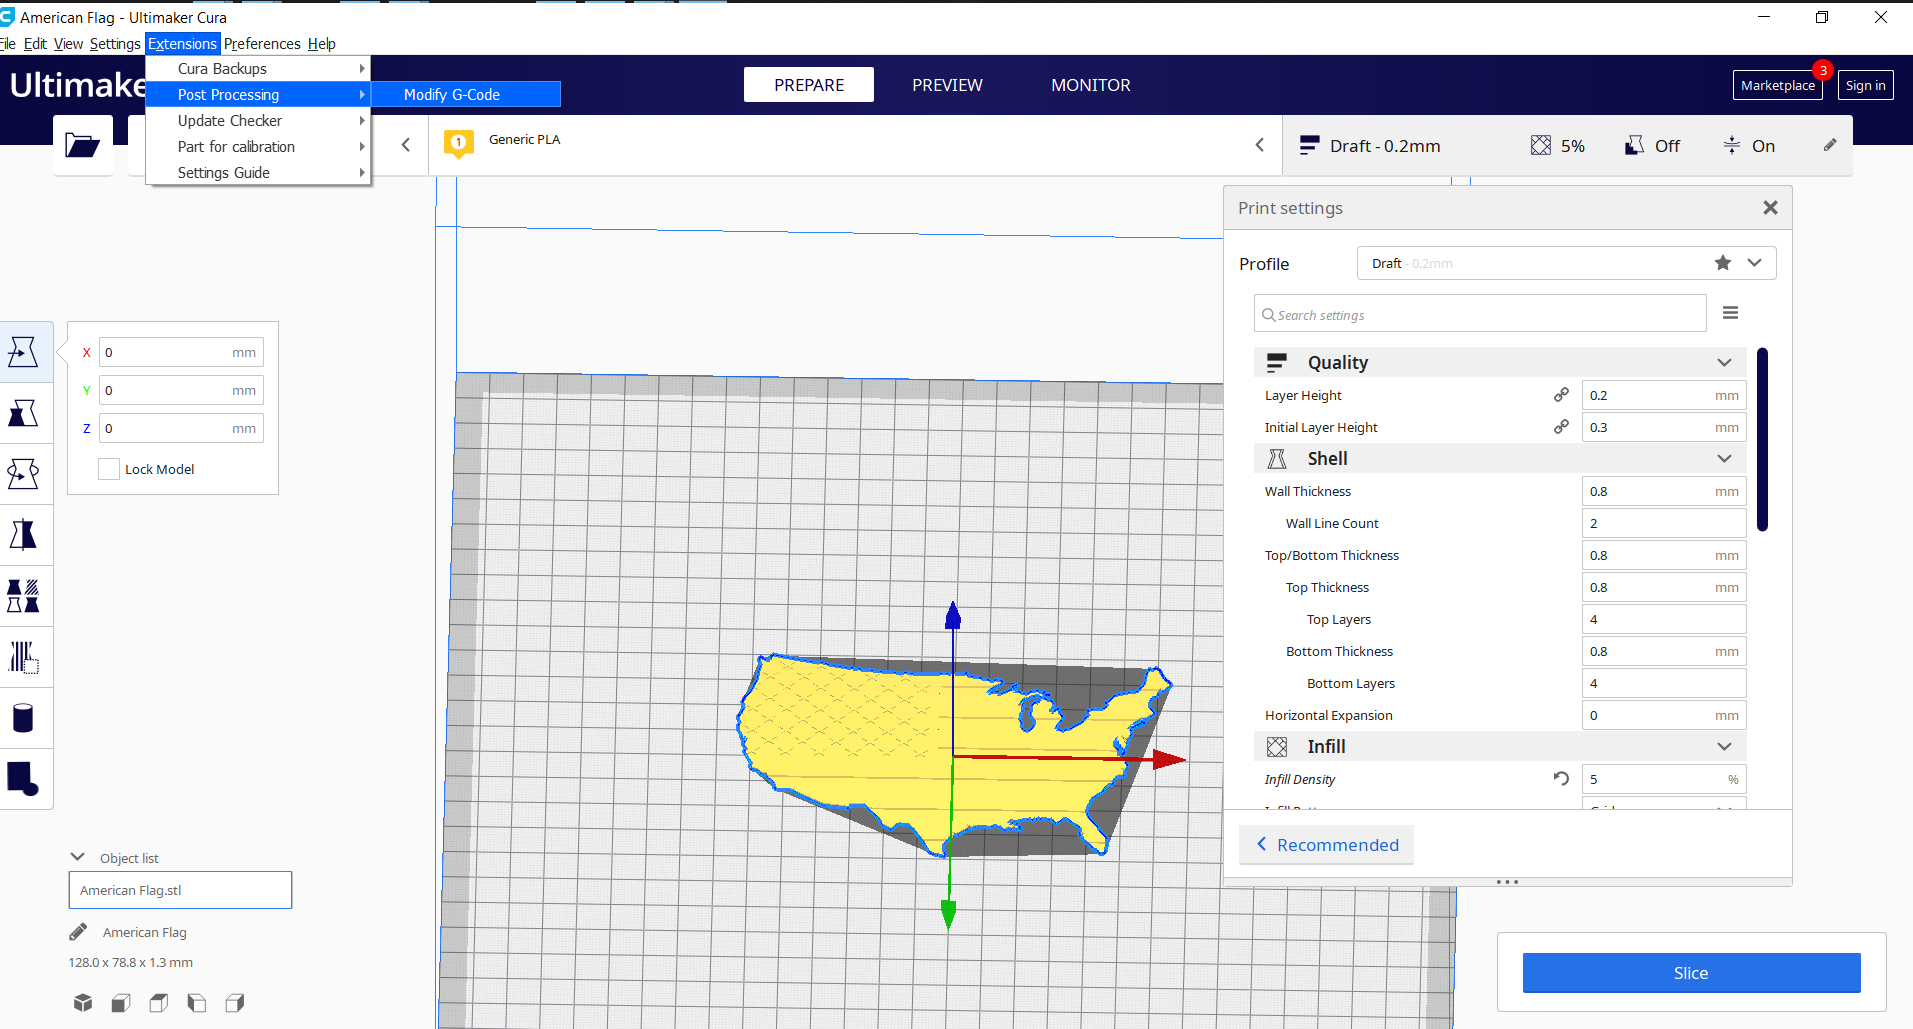Collapse the Shell settings section
The height and width of the screenshot is (1029, 1913).
pos(1724,458)
